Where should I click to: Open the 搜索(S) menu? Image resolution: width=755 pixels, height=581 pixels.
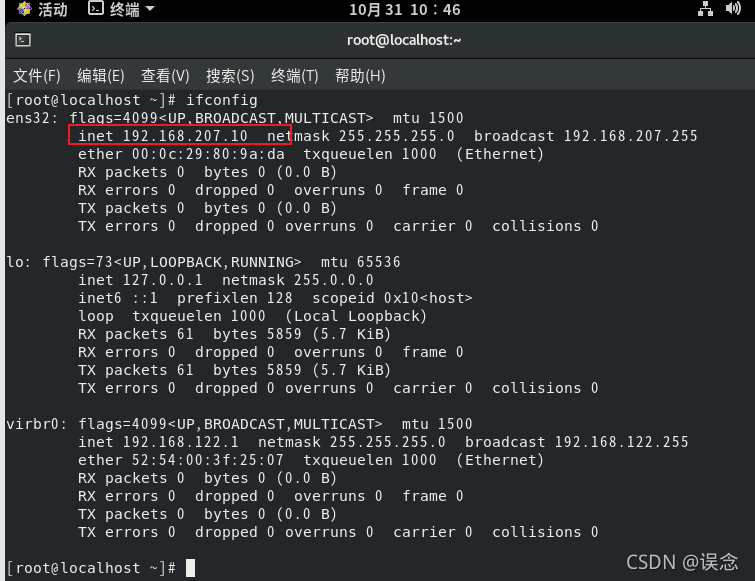pyautogui.click(x=230, y=76)
